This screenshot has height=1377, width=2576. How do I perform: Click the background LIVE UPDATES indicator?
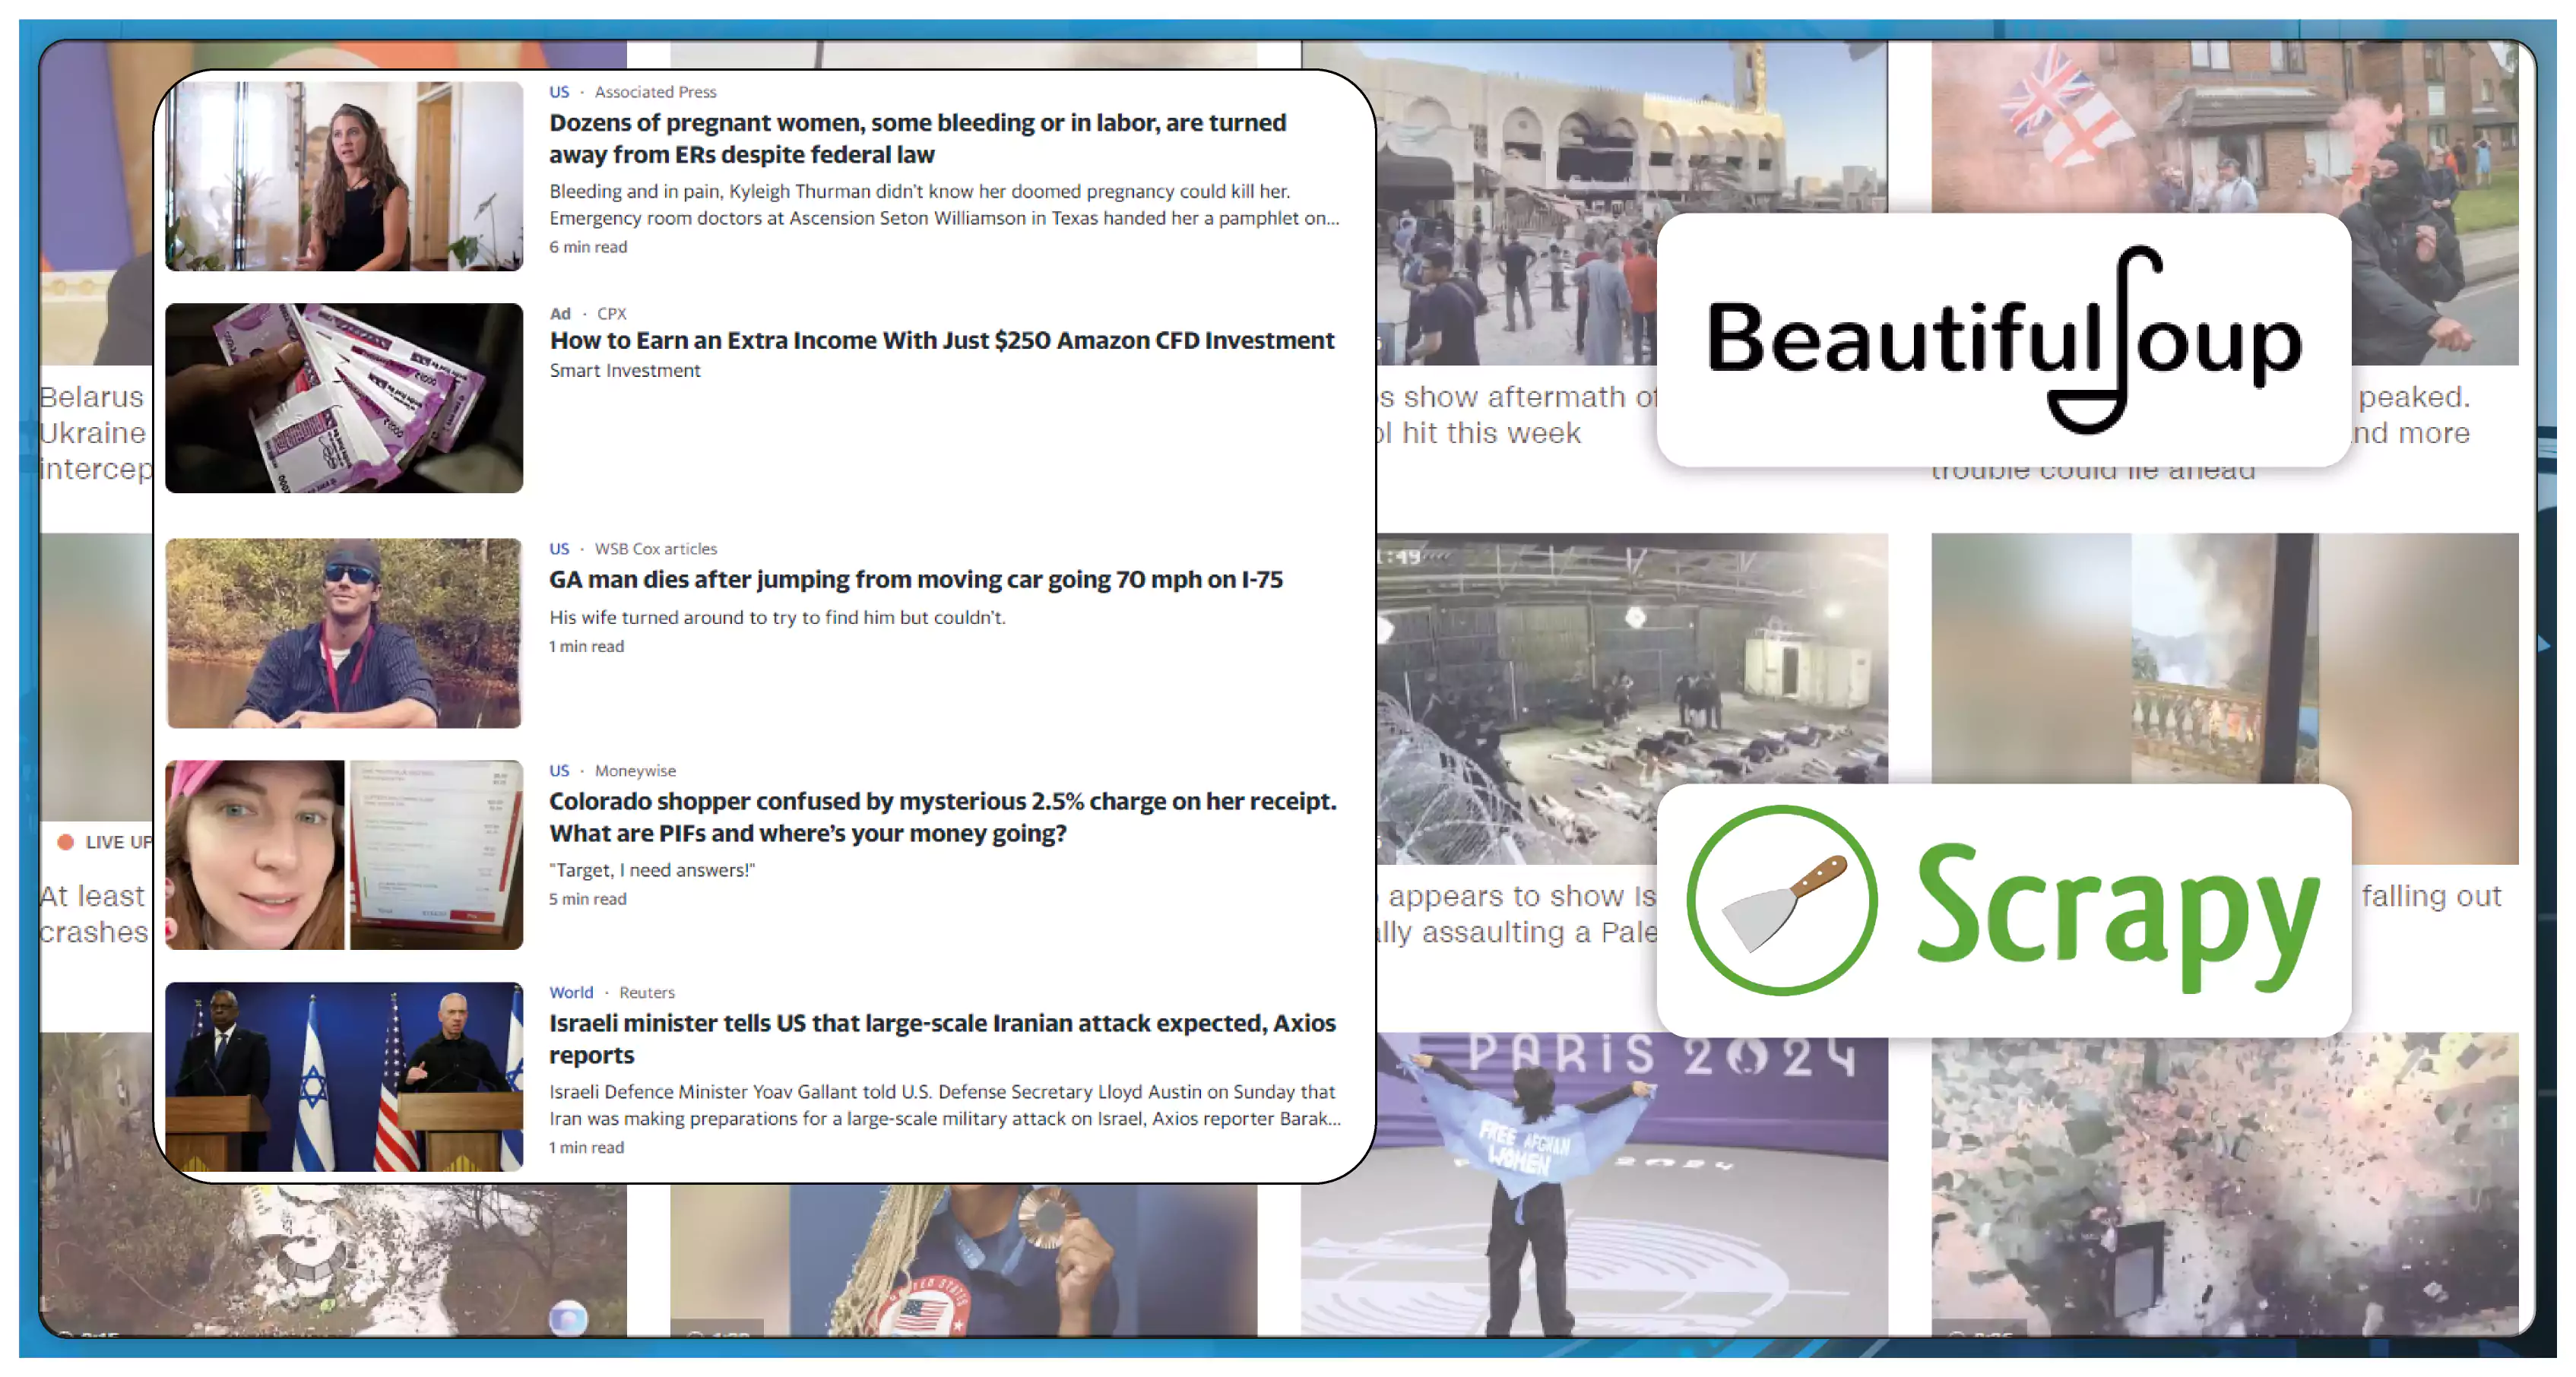tap(105, 842)
